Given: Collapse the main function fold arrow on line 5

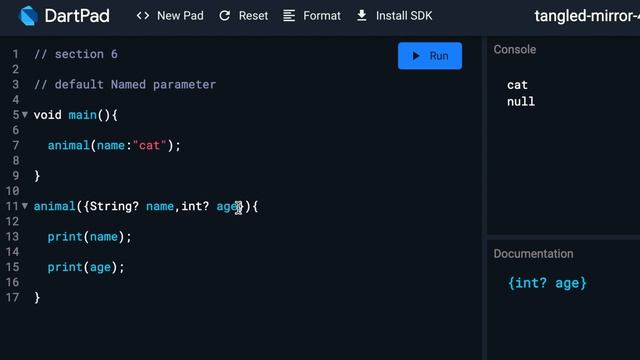Looking at the screenshot, I should point(25,115).
